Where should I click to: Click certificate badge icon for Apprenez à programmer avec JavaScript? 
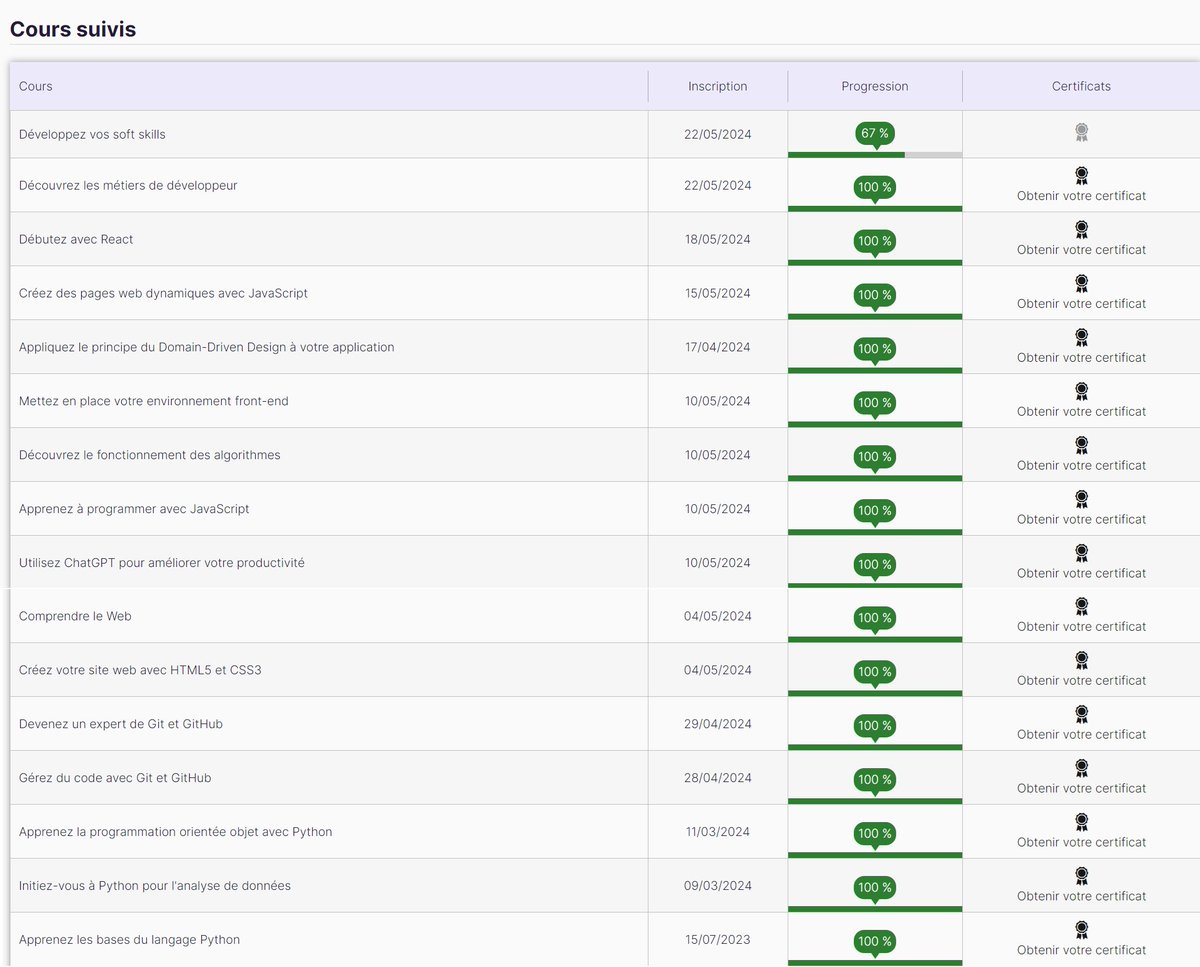pos(1081,500)
